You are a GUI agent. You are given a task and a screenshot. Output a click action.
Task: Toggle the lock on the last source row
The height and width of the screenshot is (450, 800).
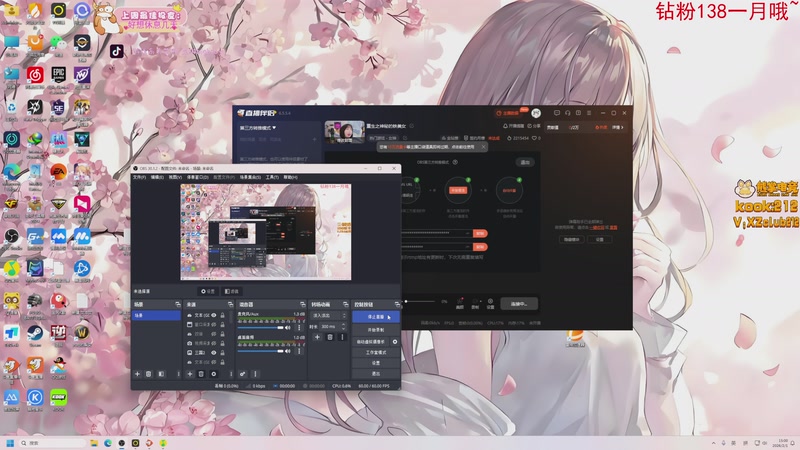coord(222,362)
